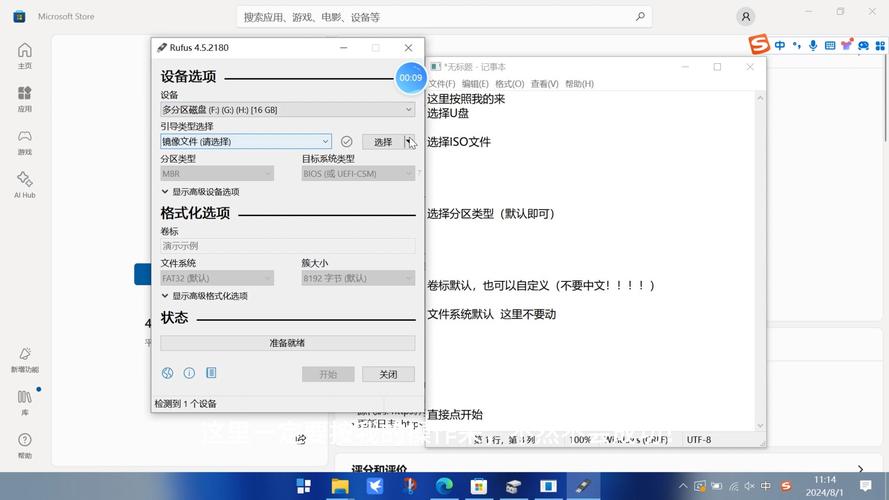
Task: Click the 关闭 button in Rufus
Action: pyautogui.click(x=388, y=374)
